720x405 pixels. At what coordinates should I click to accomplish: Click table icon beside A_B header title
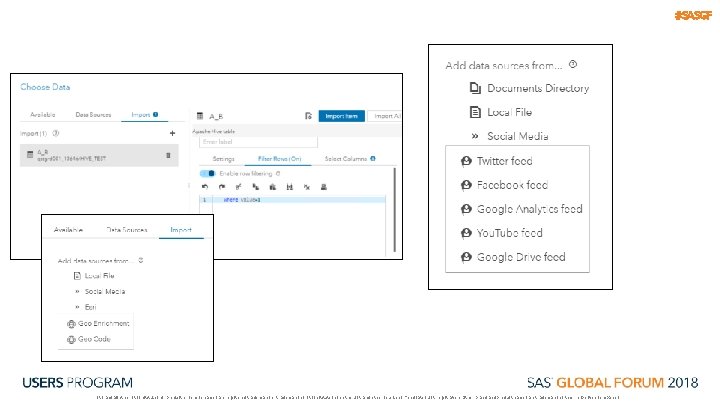pyautogui.click(x=200, y=116)
